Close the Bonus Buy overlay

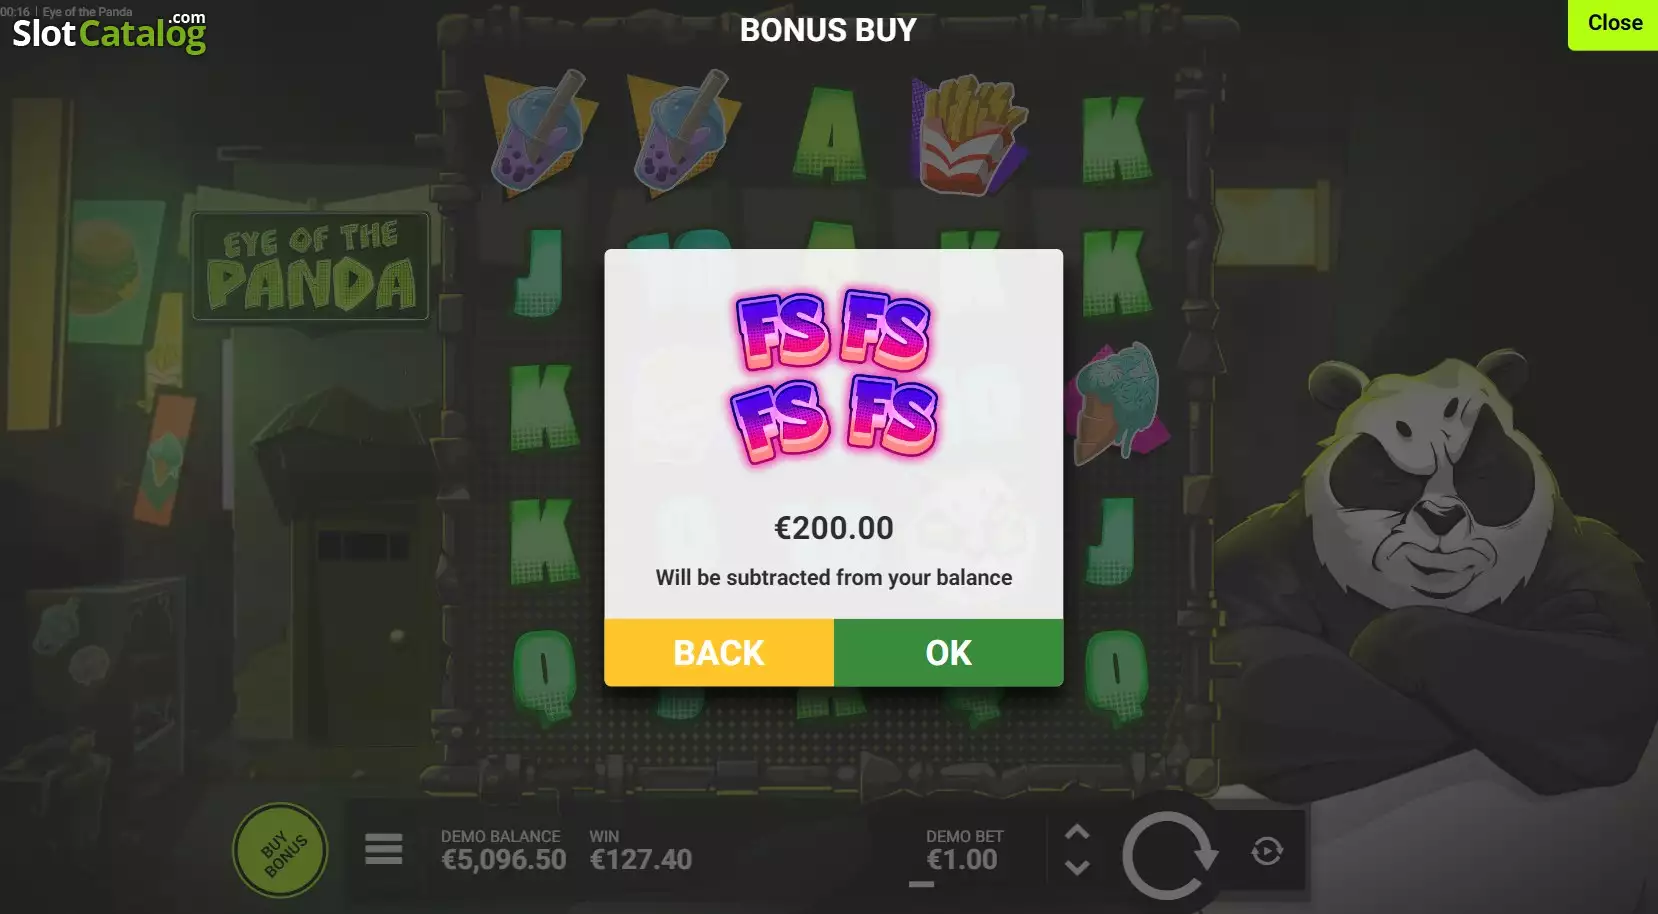(x=1614, y=23)
